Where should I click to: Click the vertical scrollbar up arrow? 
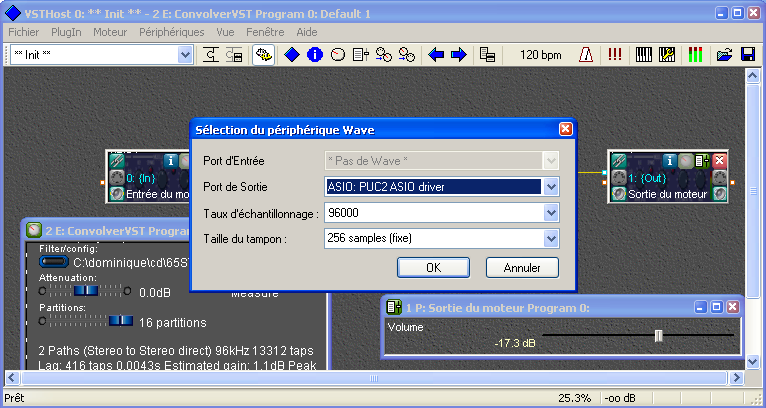click(x=752, y=76)
